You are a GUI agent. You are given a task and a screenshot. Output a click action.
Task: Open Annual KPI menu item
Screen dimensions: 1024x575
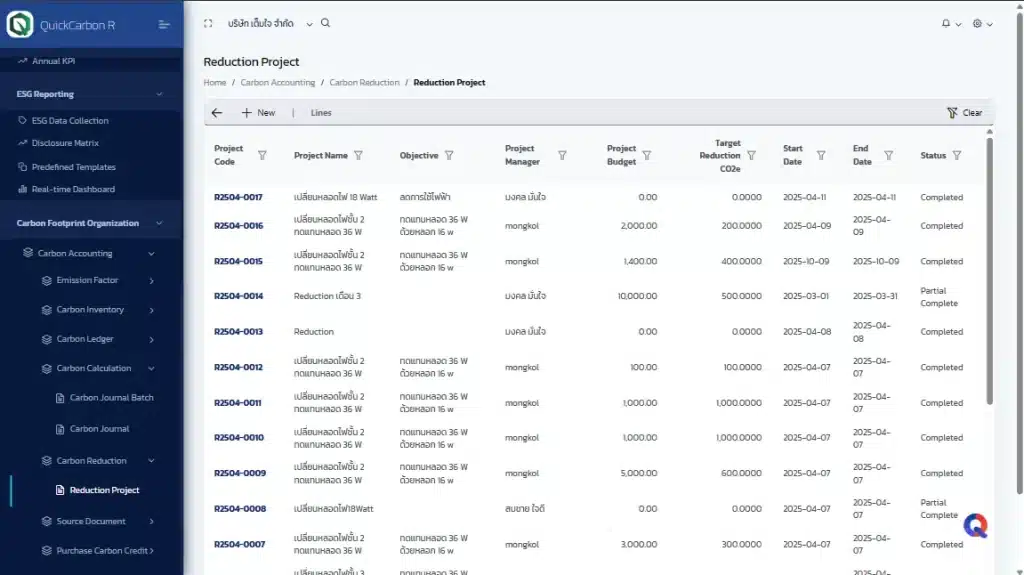(x=54, y=61)
